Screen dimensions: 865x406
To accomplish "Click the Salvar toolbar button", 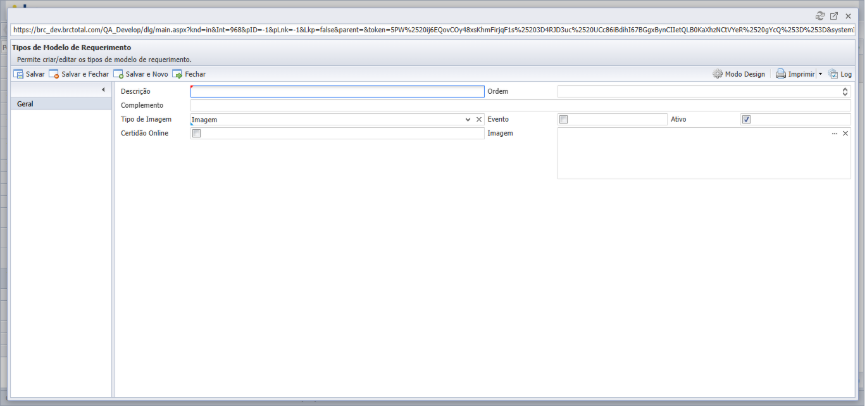I will point(29,74).
